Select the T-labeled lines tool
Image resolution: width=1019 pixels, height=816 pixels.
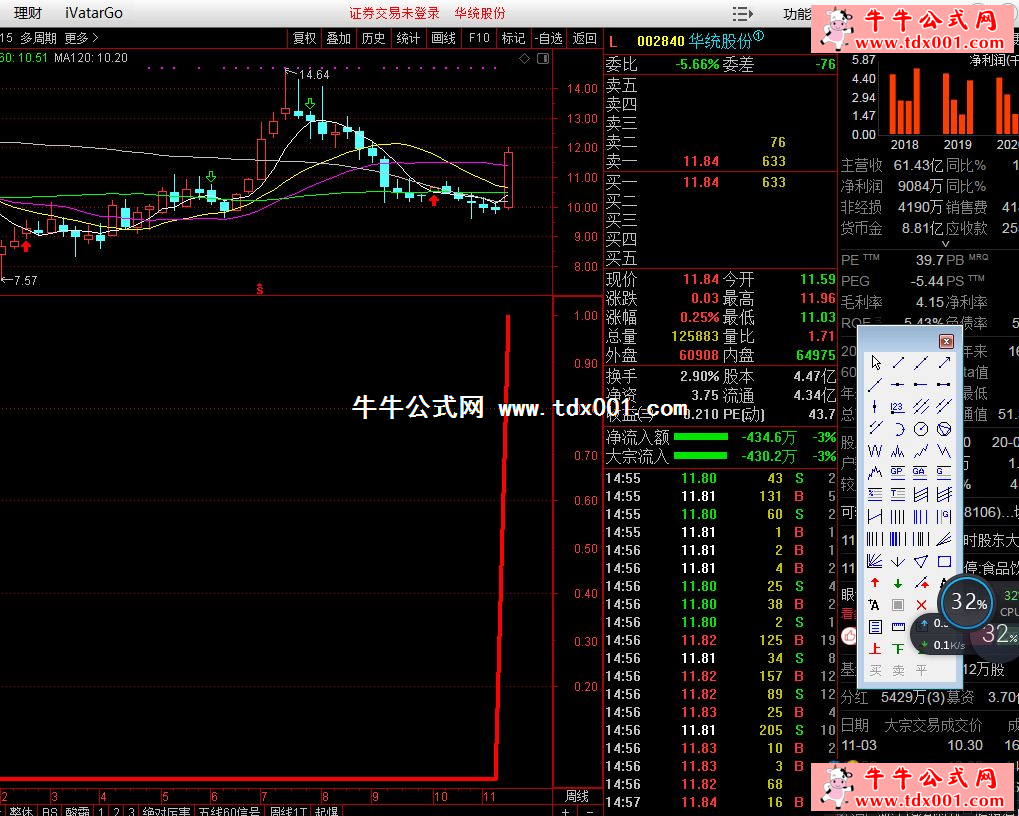click(x=897, y=494)
